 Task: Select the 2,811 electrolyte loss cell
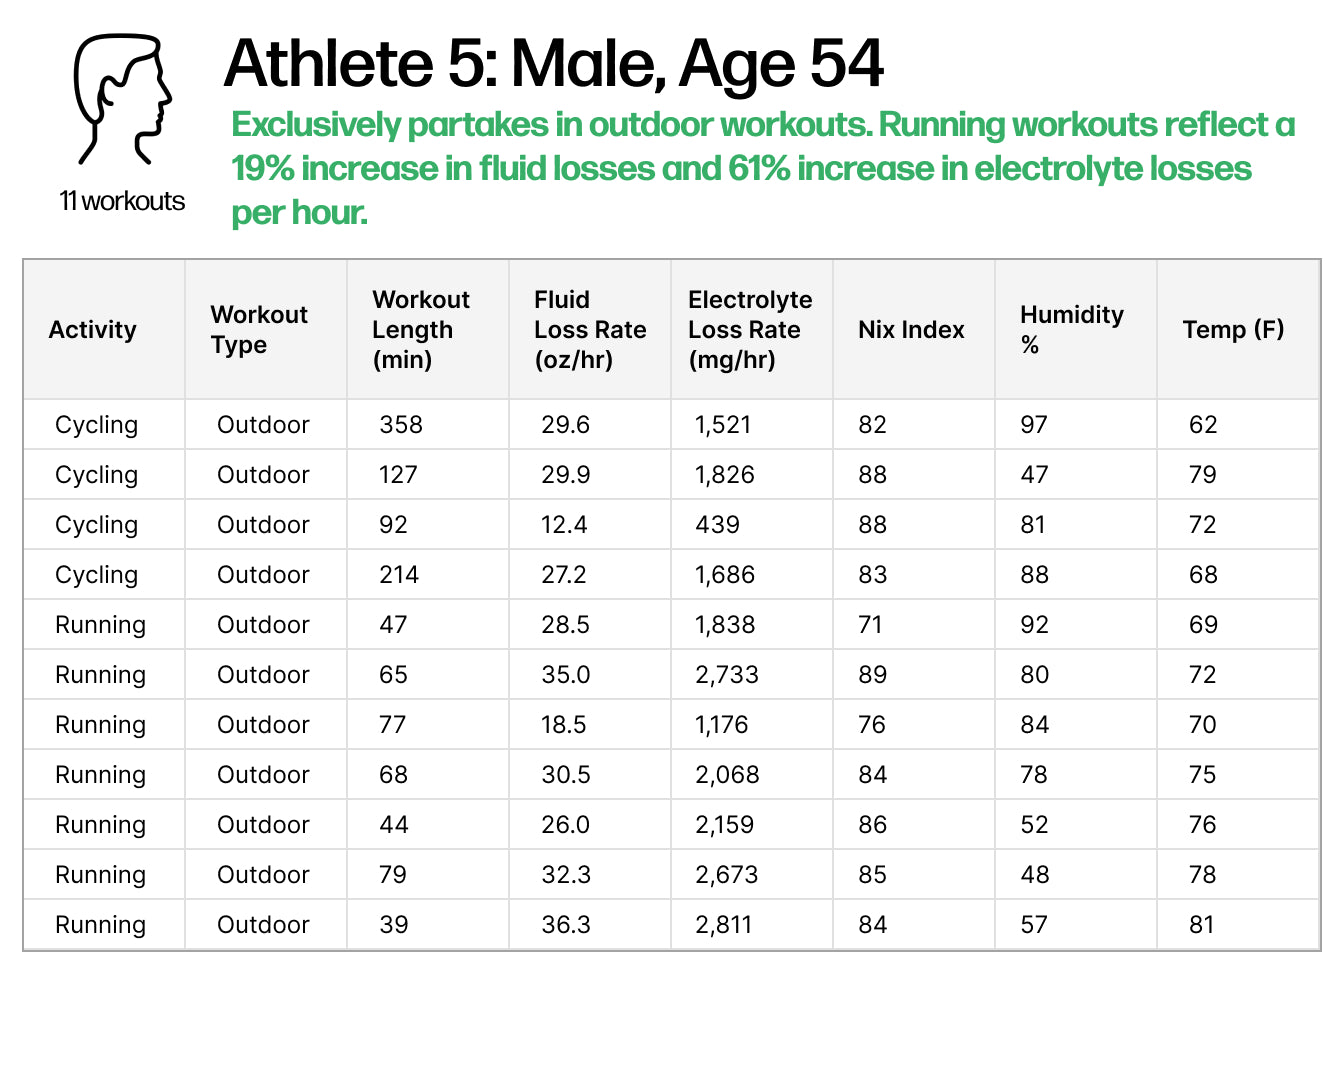coord(723,925)
